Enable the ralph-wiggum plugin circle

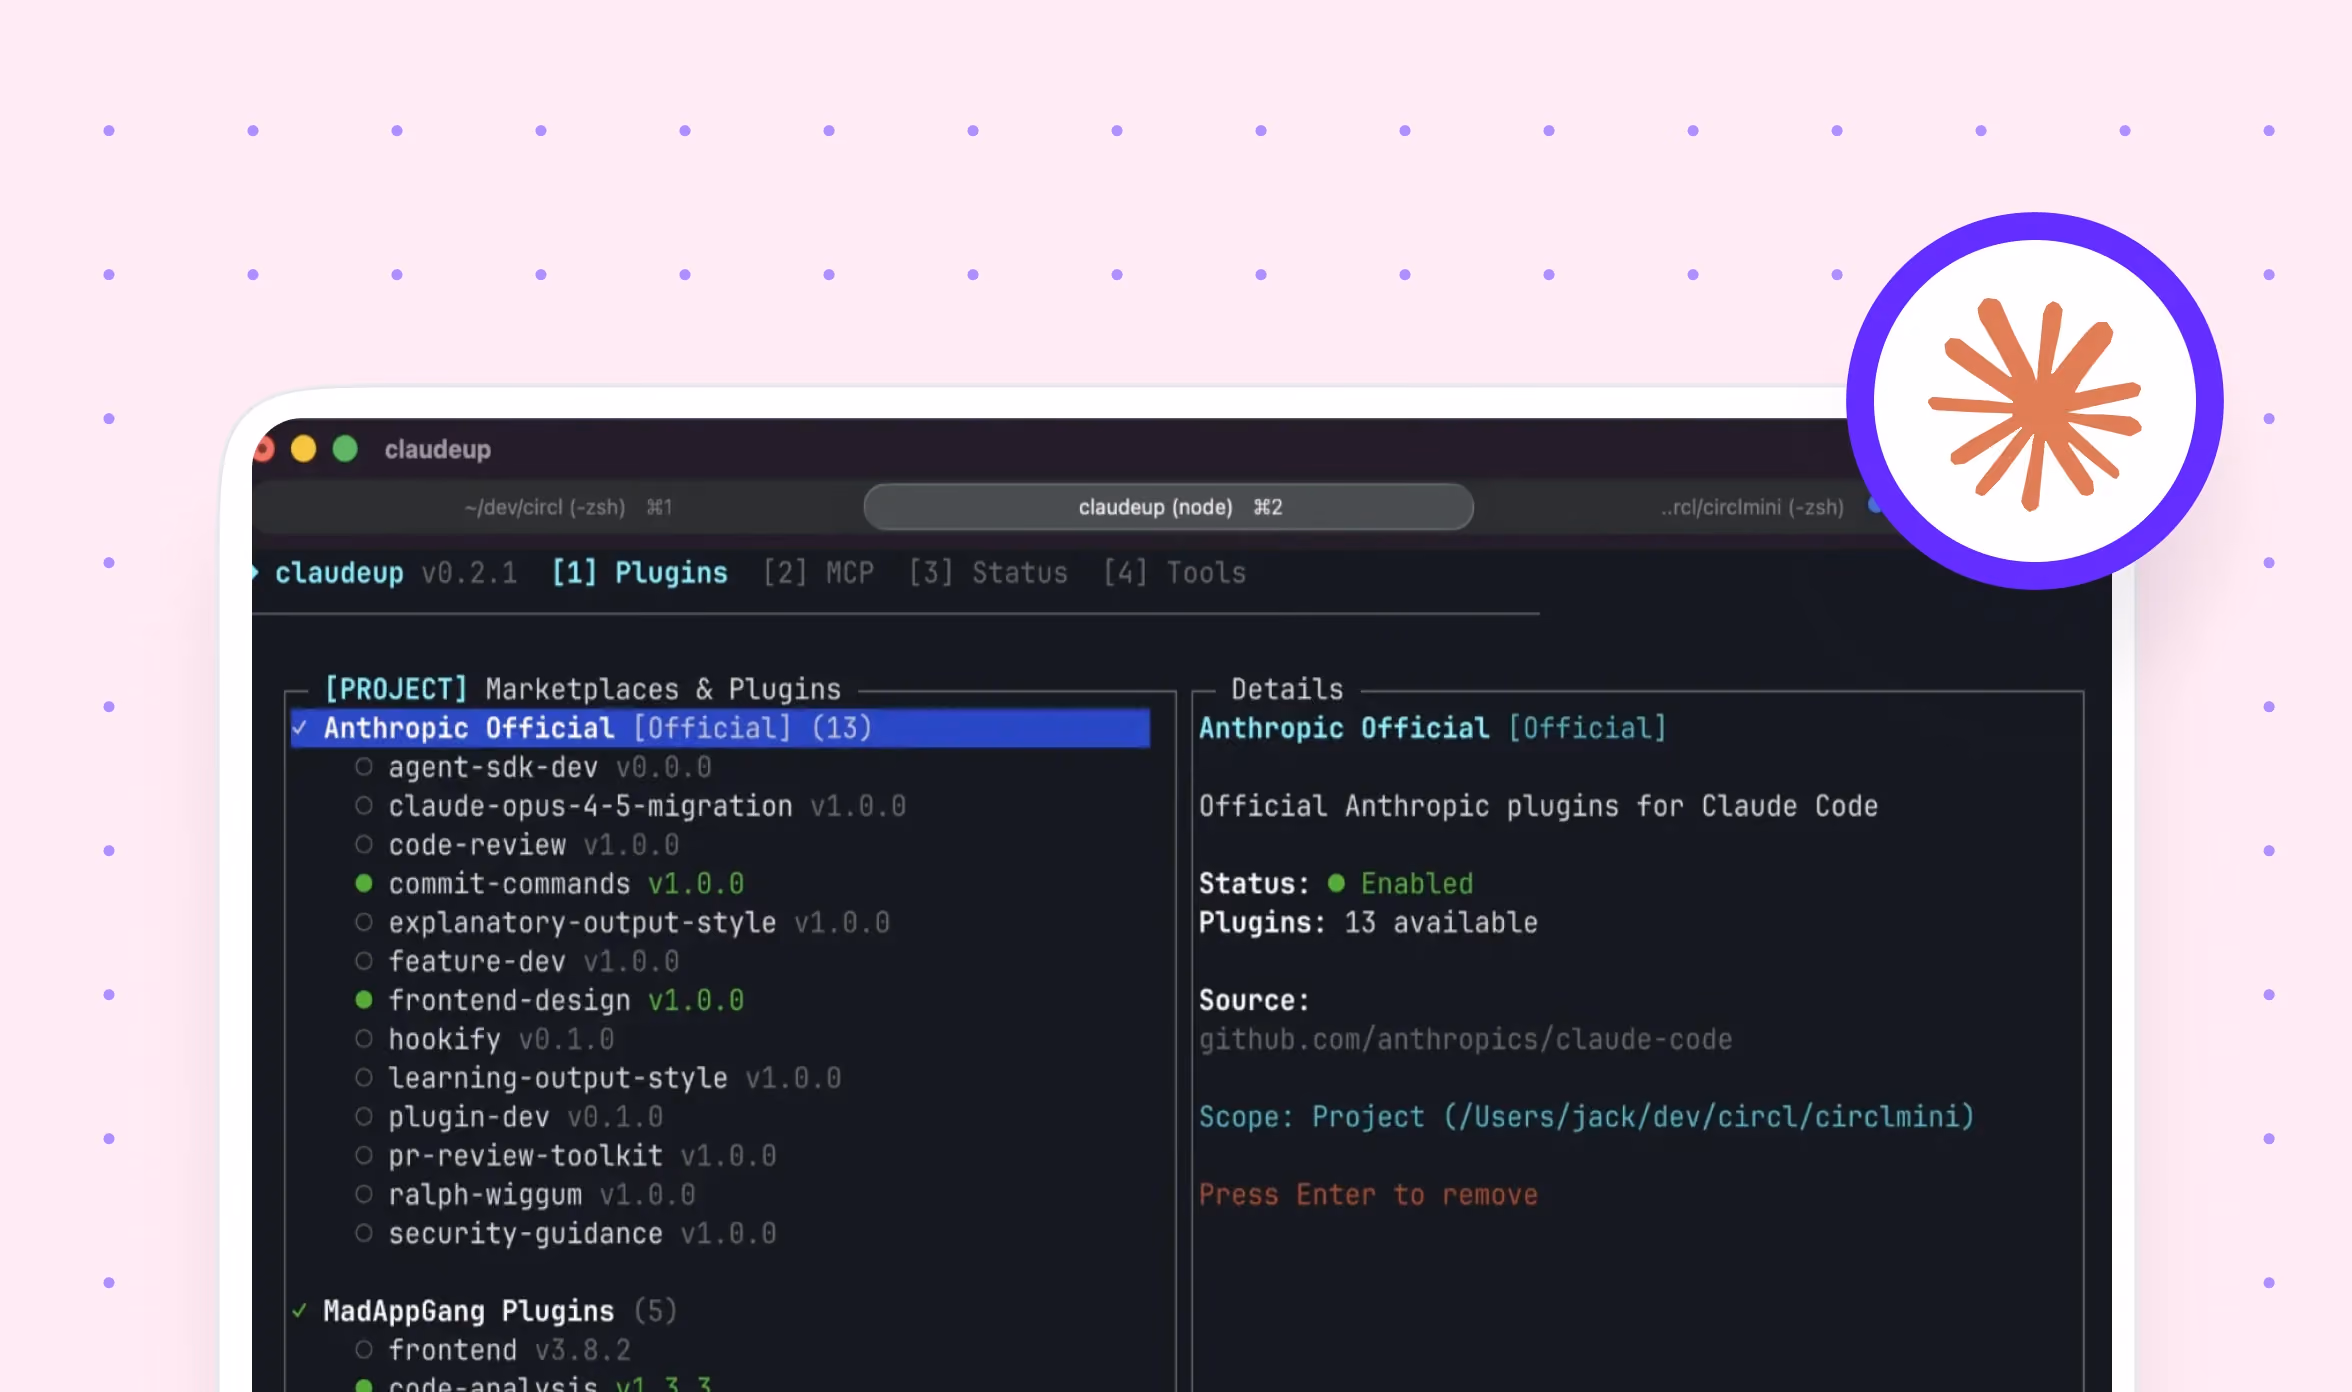click(x=364, y=1194)
